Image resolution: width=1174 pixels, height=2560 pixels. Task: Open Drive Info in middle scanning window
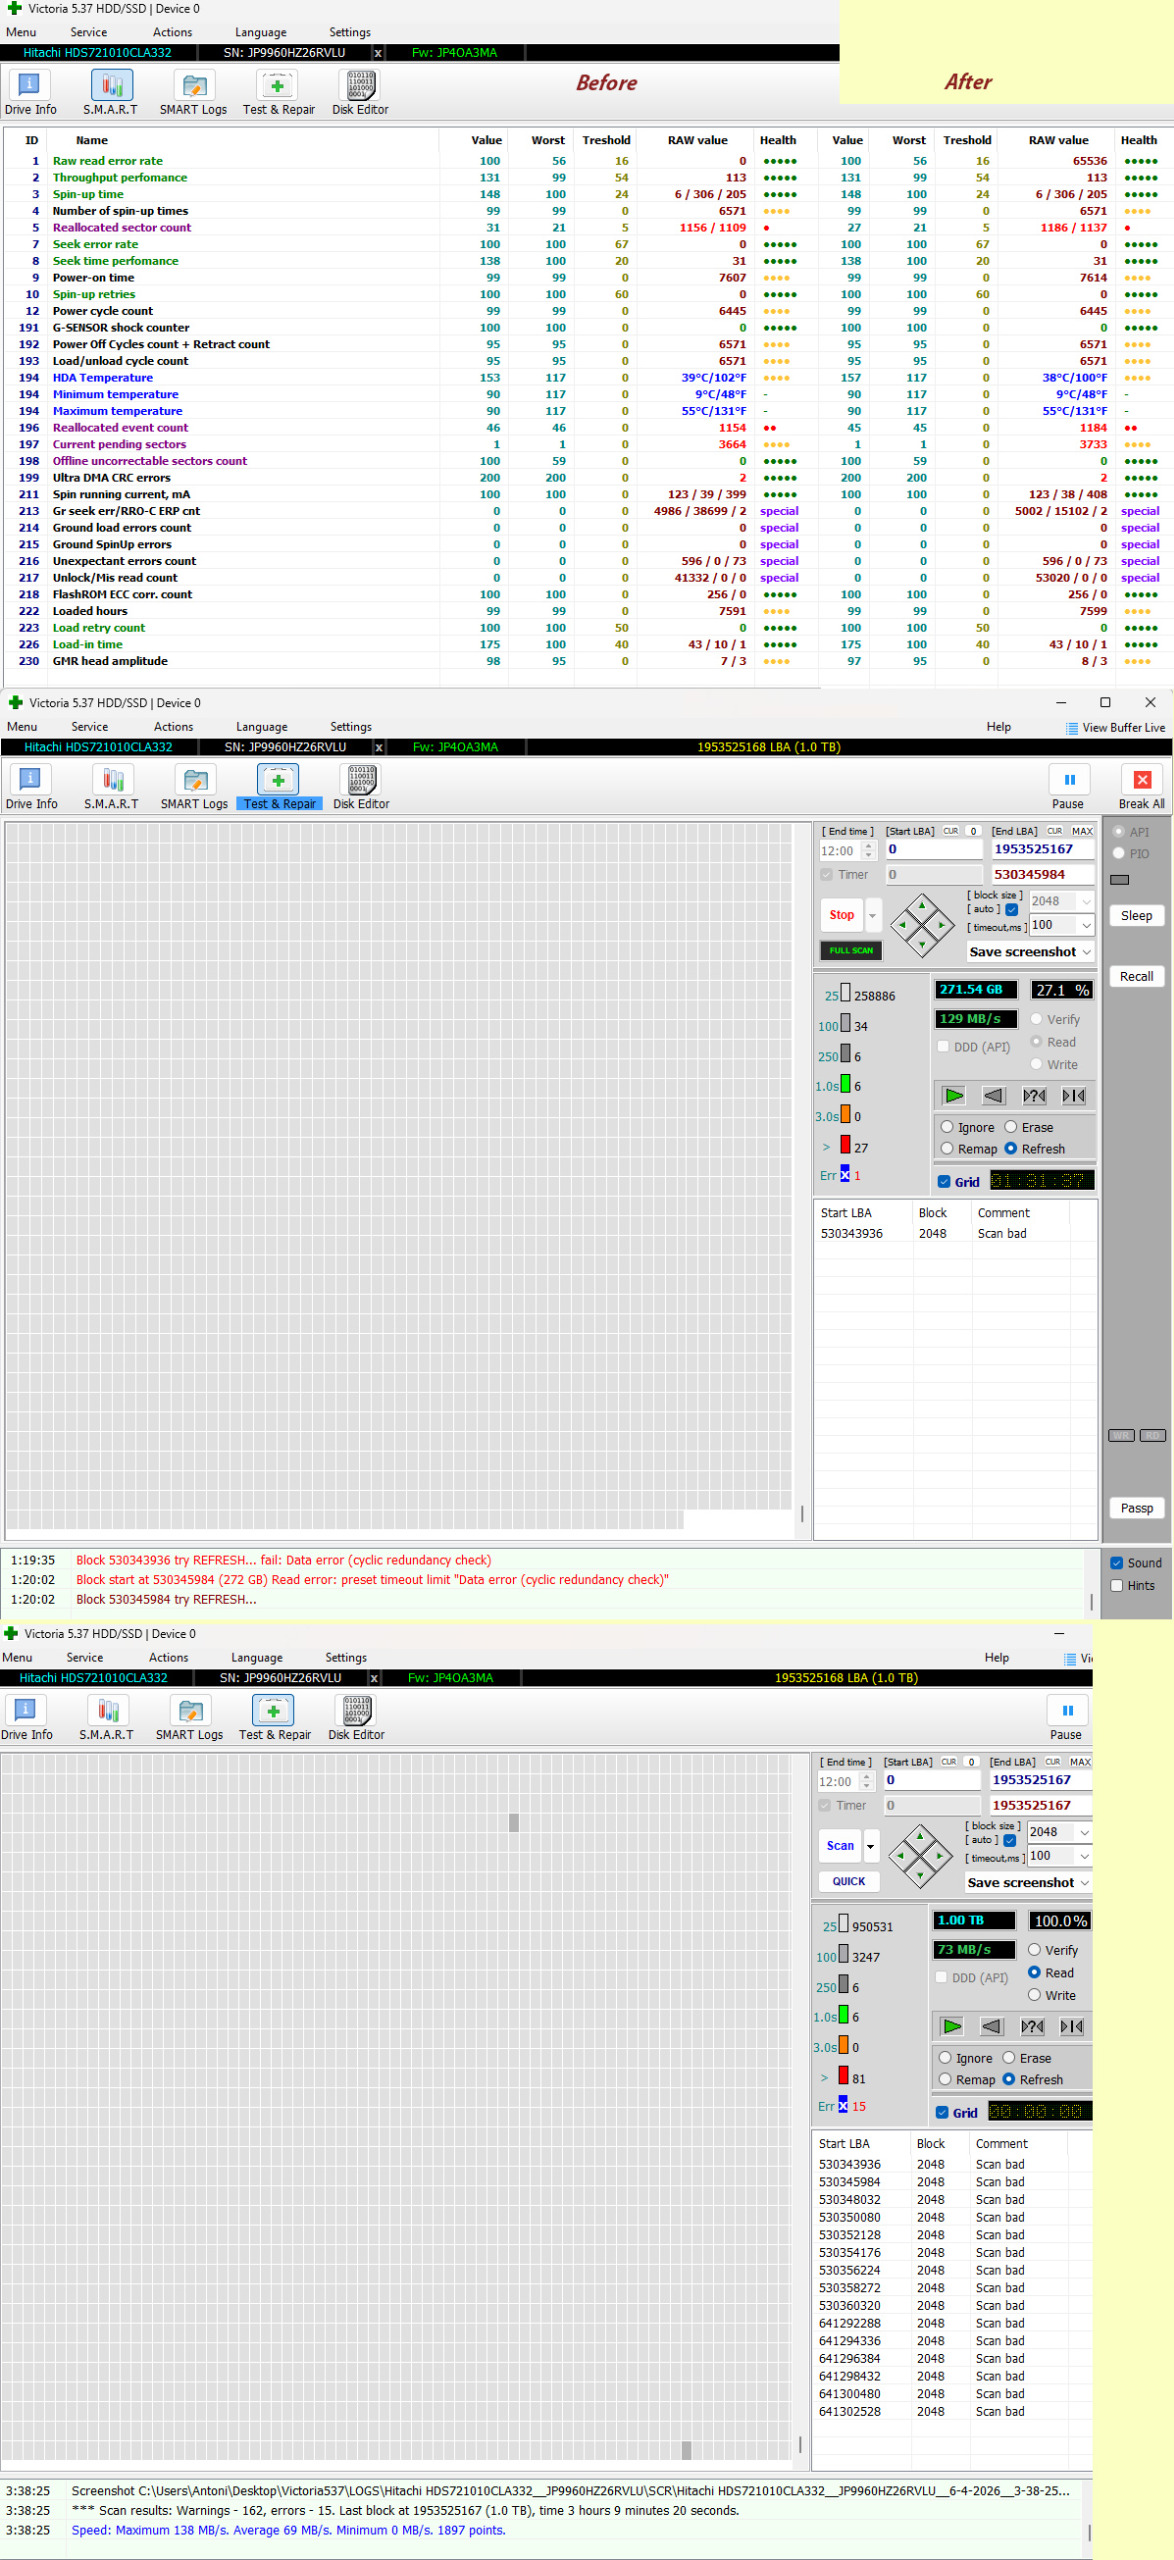click(x=31, y=787)
